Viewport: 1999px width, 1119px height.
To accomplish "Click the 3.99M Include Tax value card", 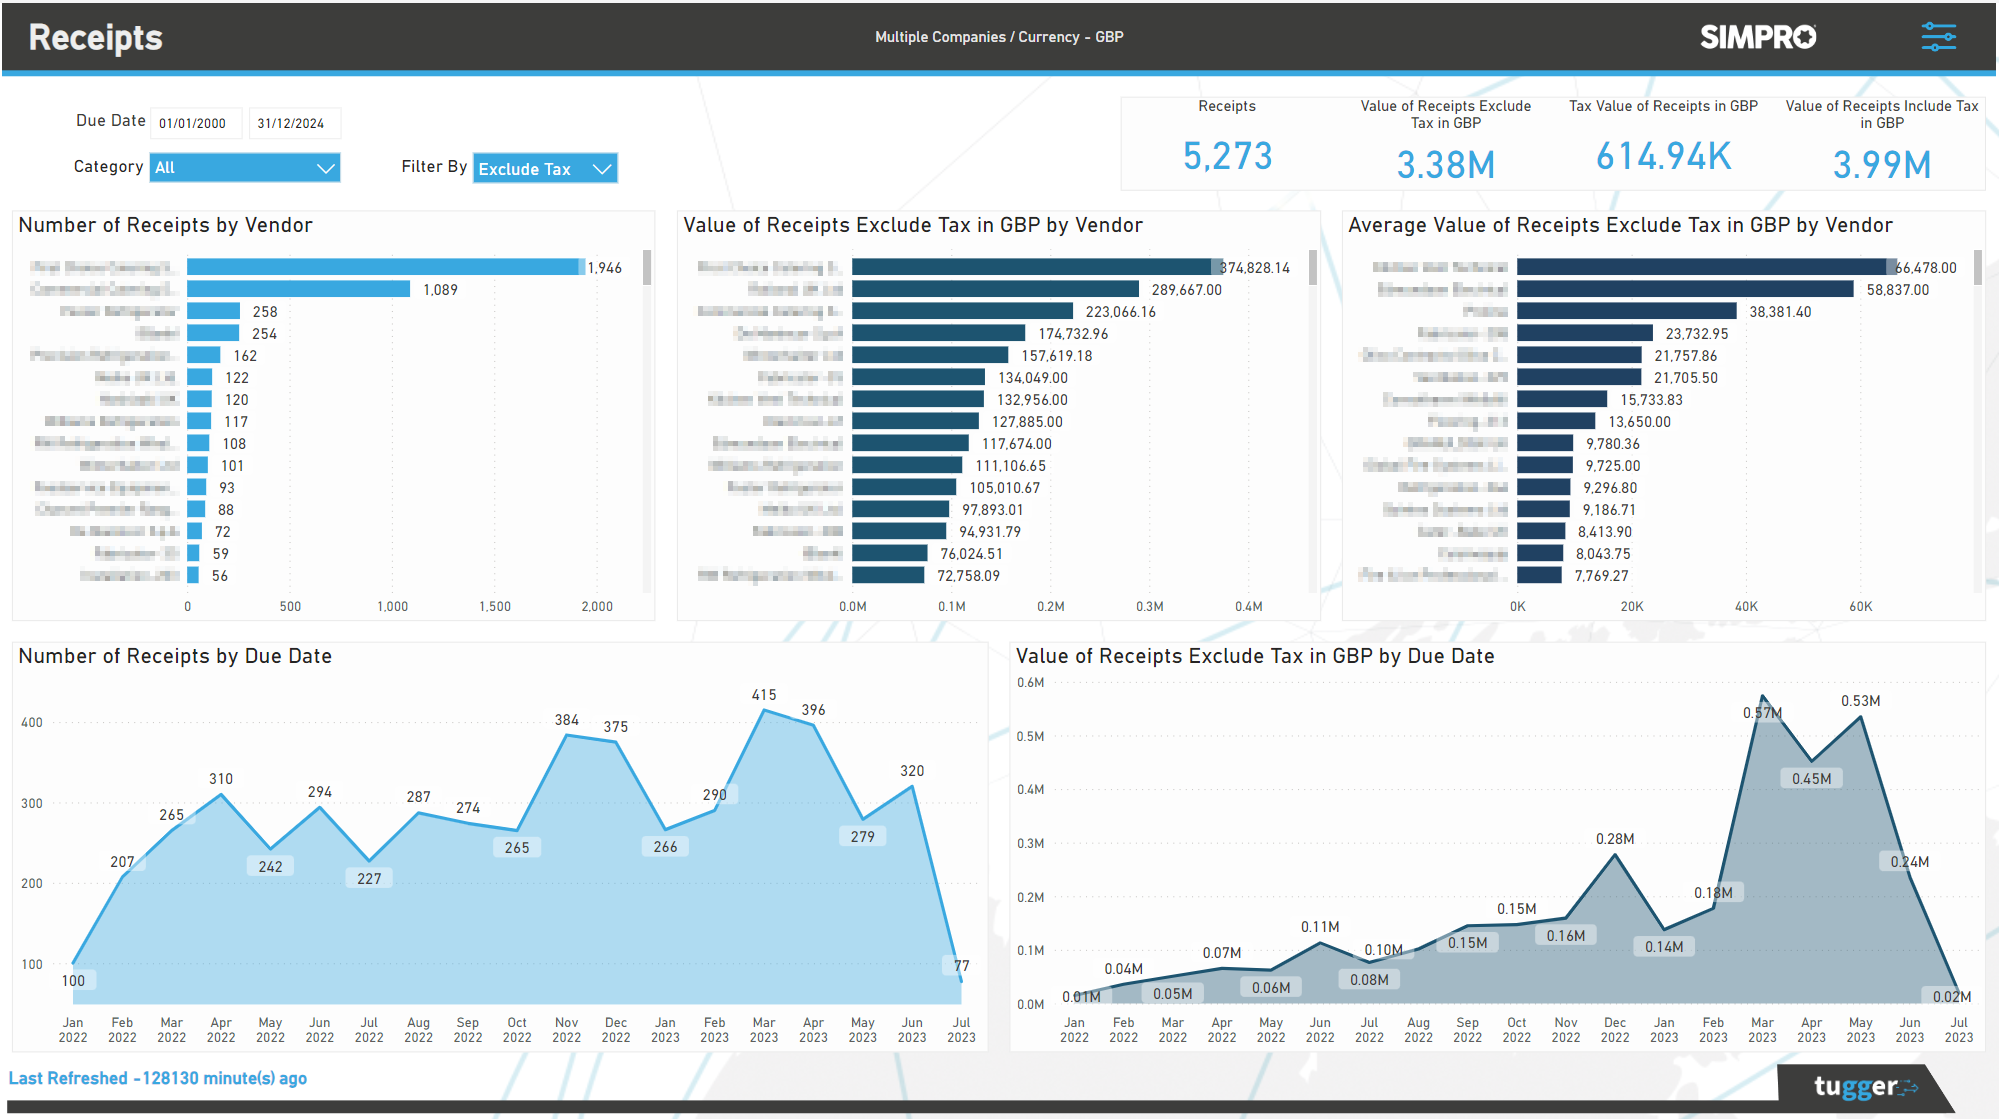I will [1882, 165].
